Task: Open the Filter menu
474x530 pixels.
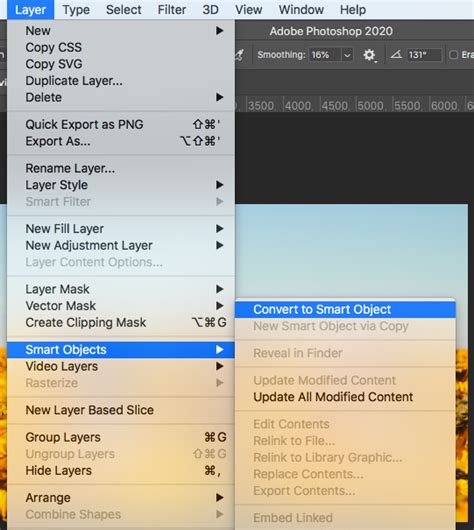Action: pyautogui.click(x=172, y=9)
